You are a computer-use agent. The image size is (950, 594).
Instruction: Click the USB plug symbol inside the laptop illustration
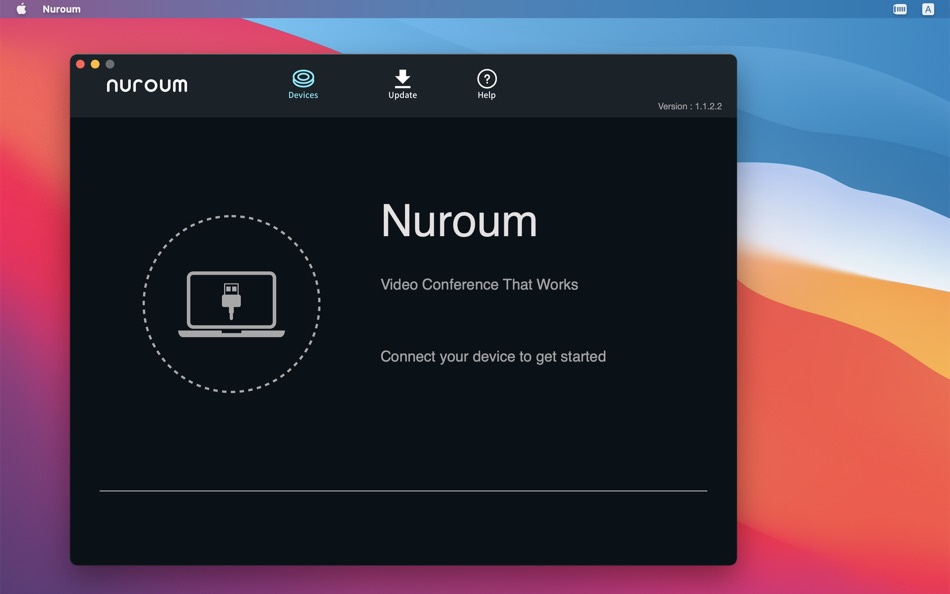coord(231,294)
